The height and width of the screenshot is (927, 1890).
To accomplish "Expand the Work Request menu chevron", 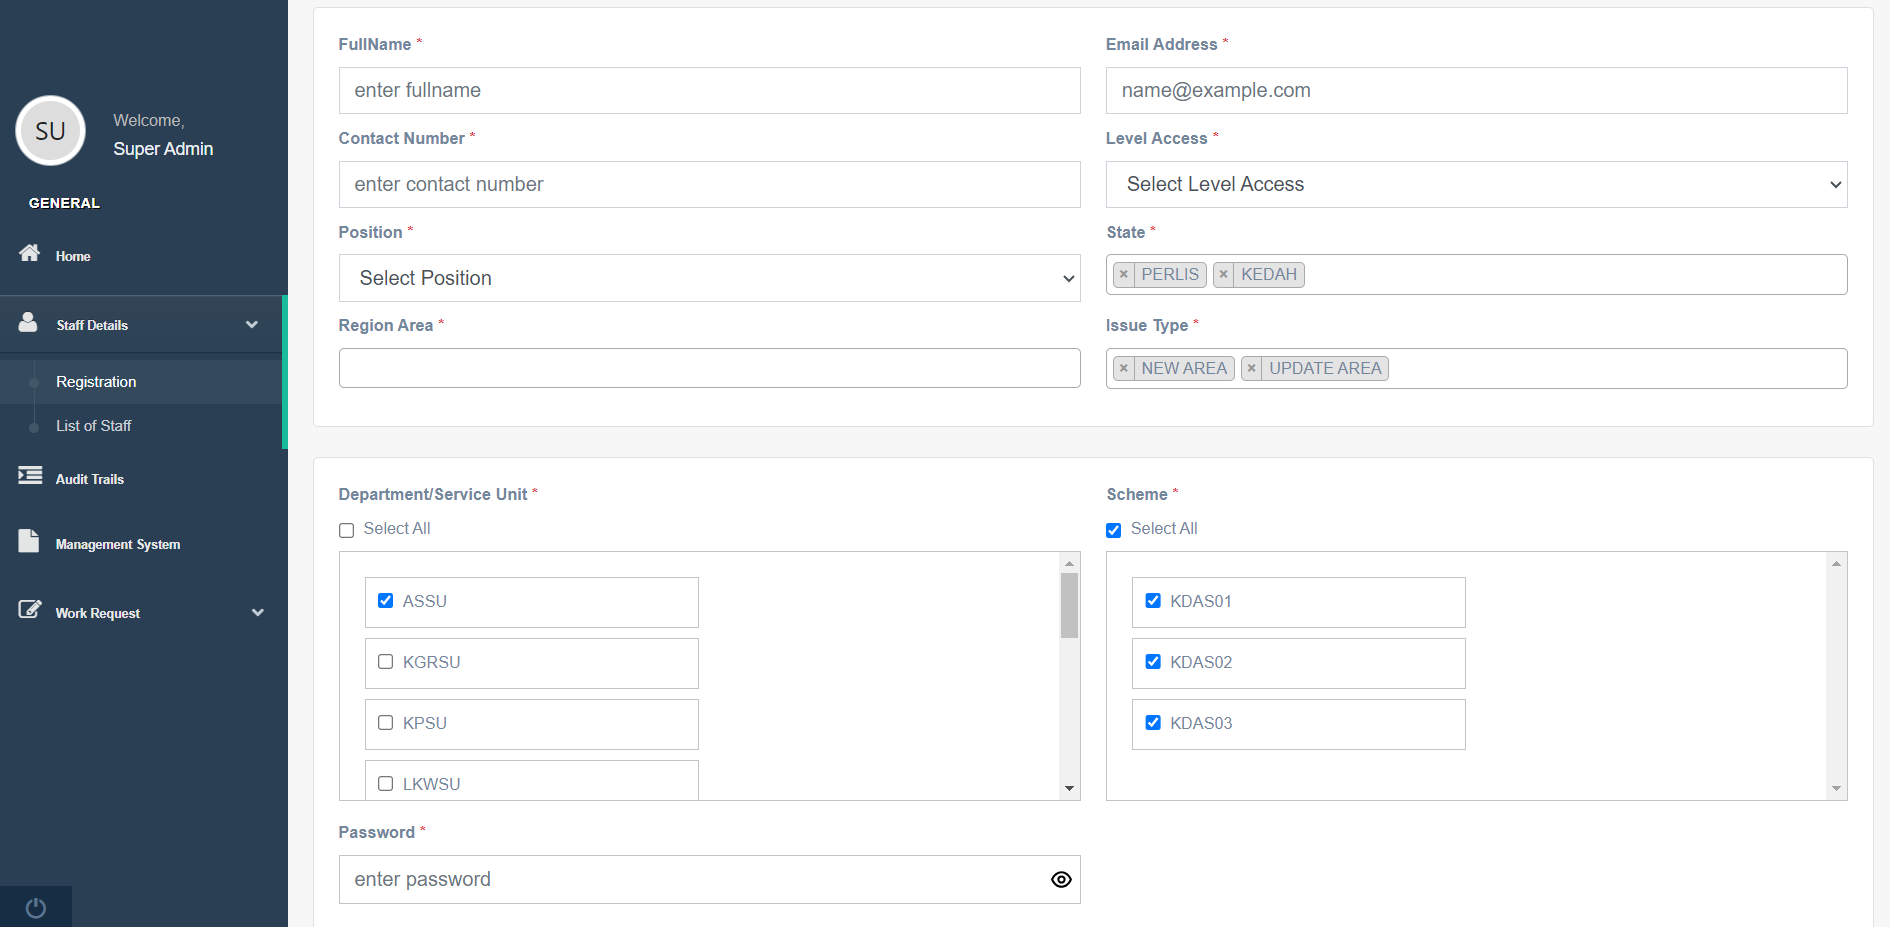I will [x=258, y=613].
